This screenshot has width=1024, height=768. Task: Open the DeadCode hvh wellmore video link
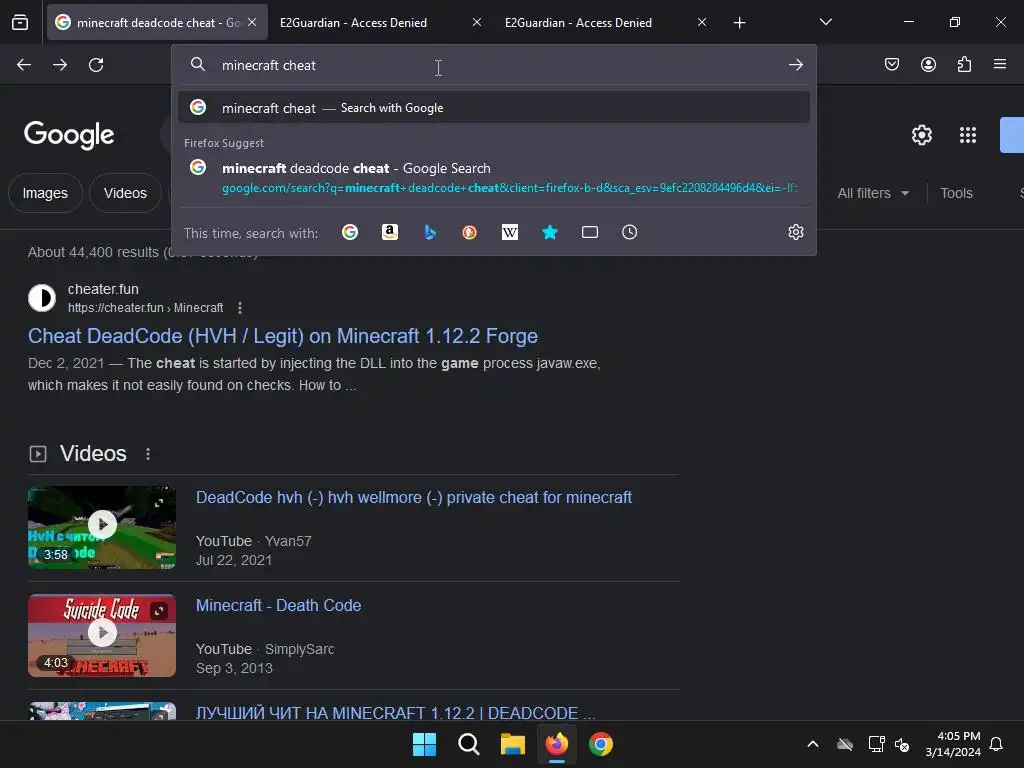[414, 498]
